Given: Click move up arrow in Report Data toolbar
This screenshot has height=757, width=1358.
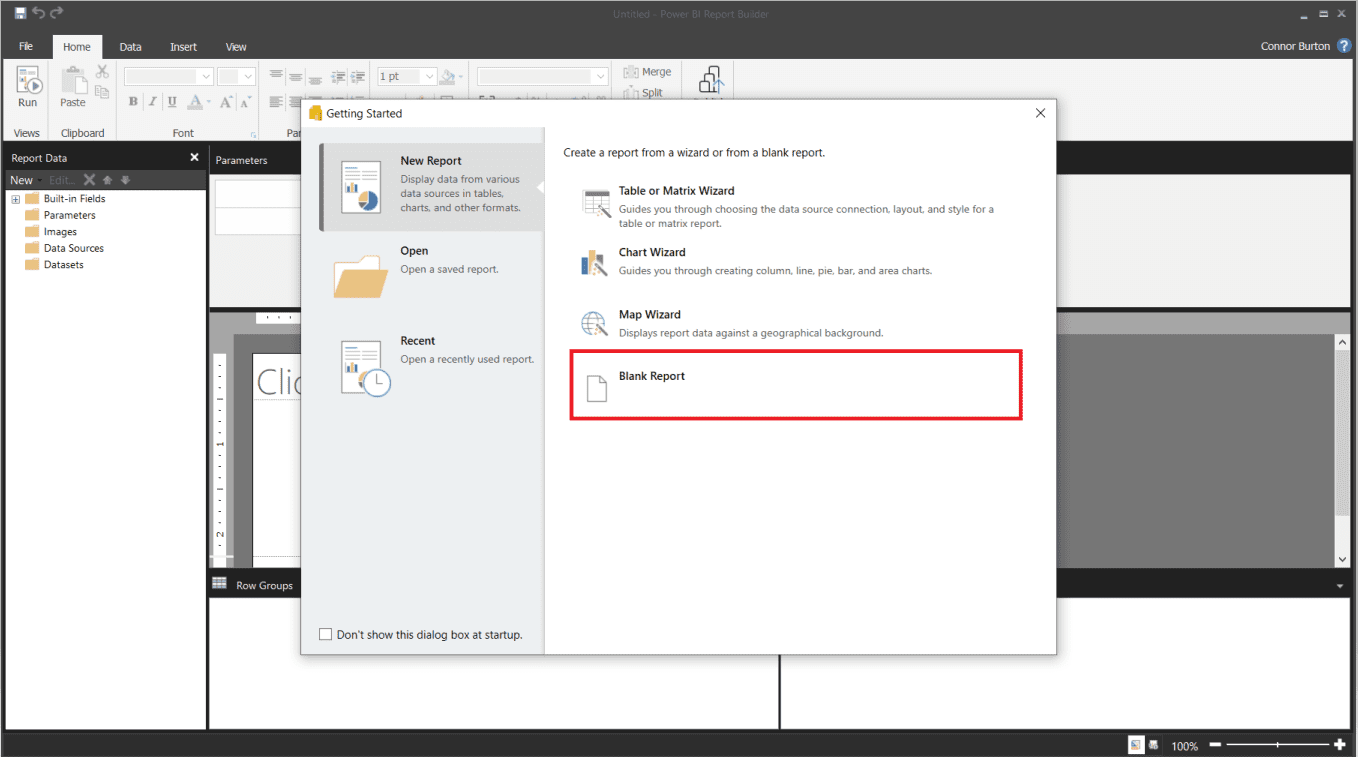Looking at the screenshot, I should 108,180.
